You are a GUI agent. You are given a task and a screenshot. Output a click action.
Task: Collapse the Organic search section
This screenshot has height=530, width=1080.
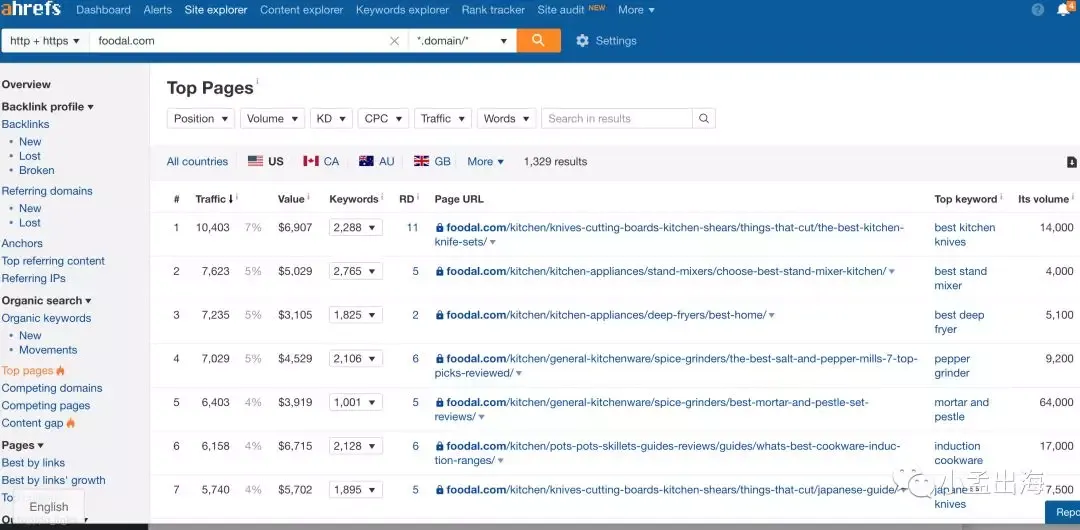coord(46,300)
